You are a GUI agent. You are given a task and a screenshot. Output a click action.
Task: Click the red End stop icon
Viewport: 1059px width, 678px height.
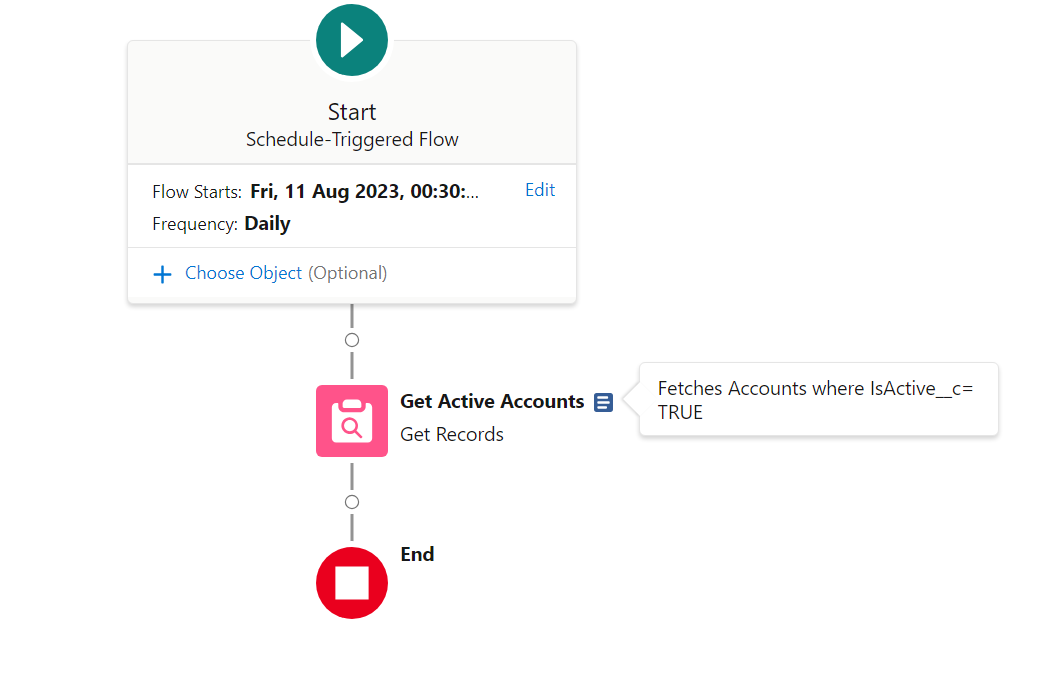[351, 583]
